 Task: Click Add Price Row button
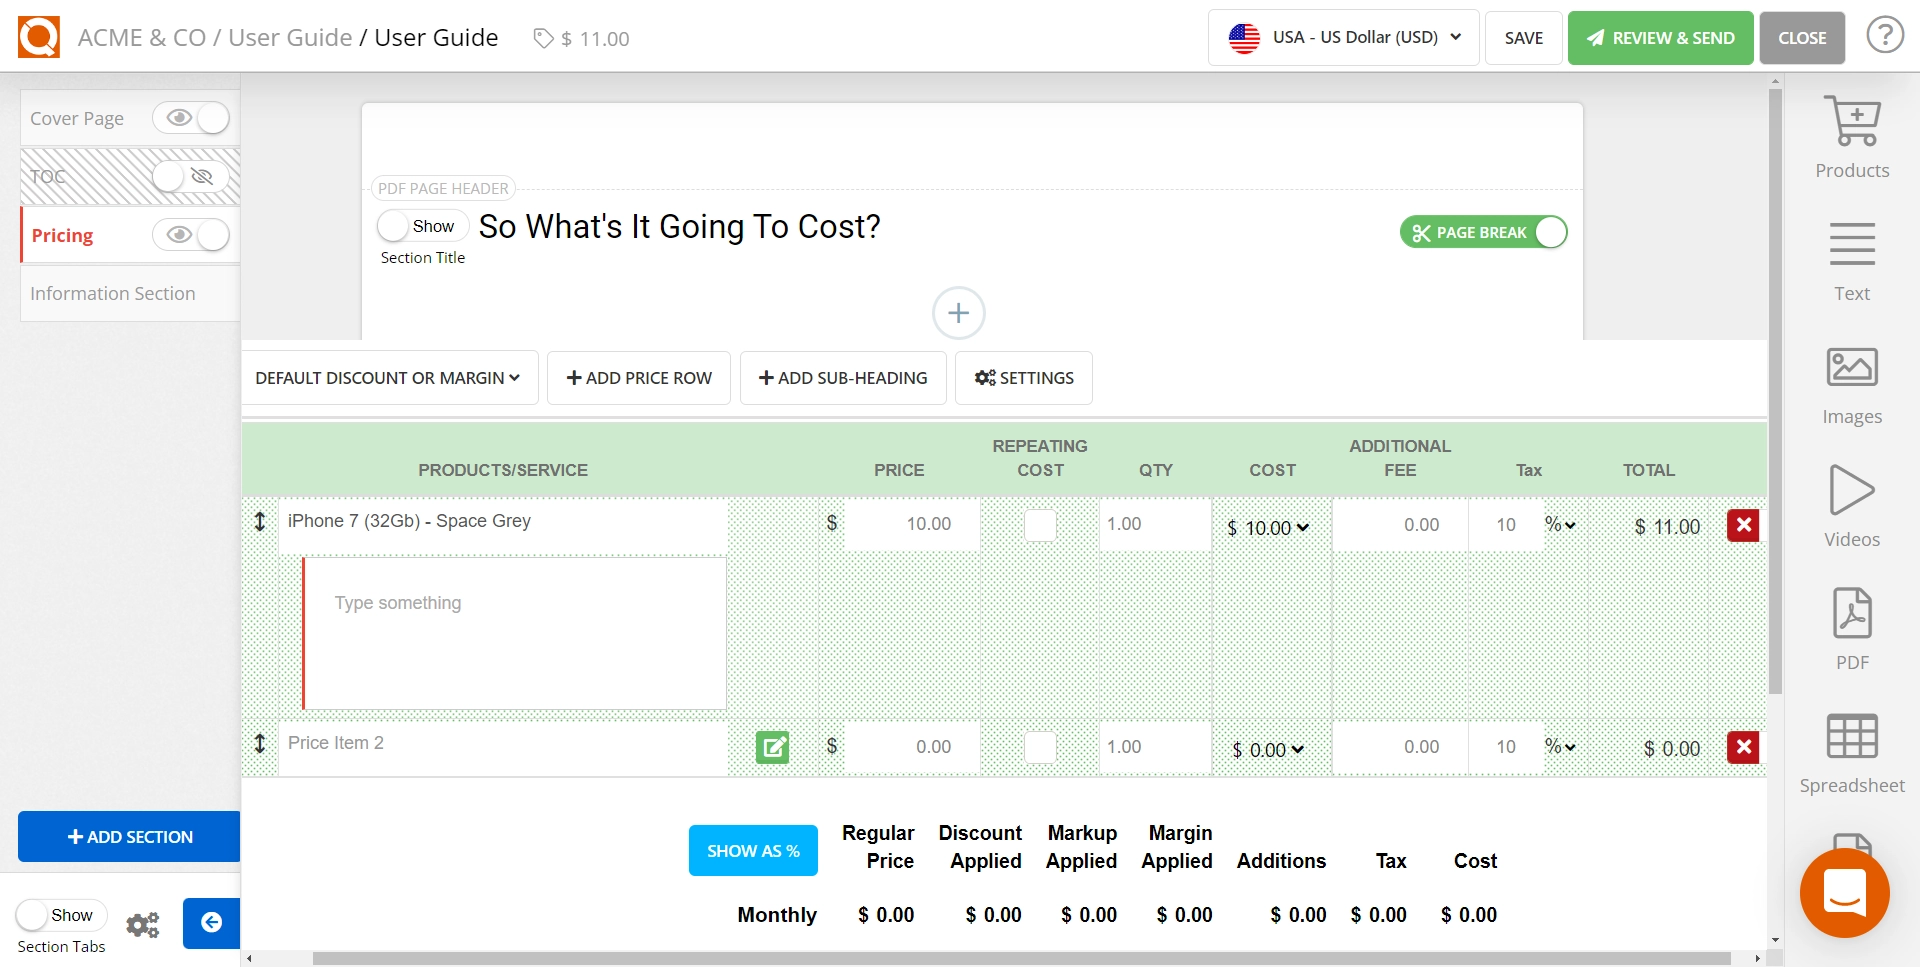click(638, 378)
